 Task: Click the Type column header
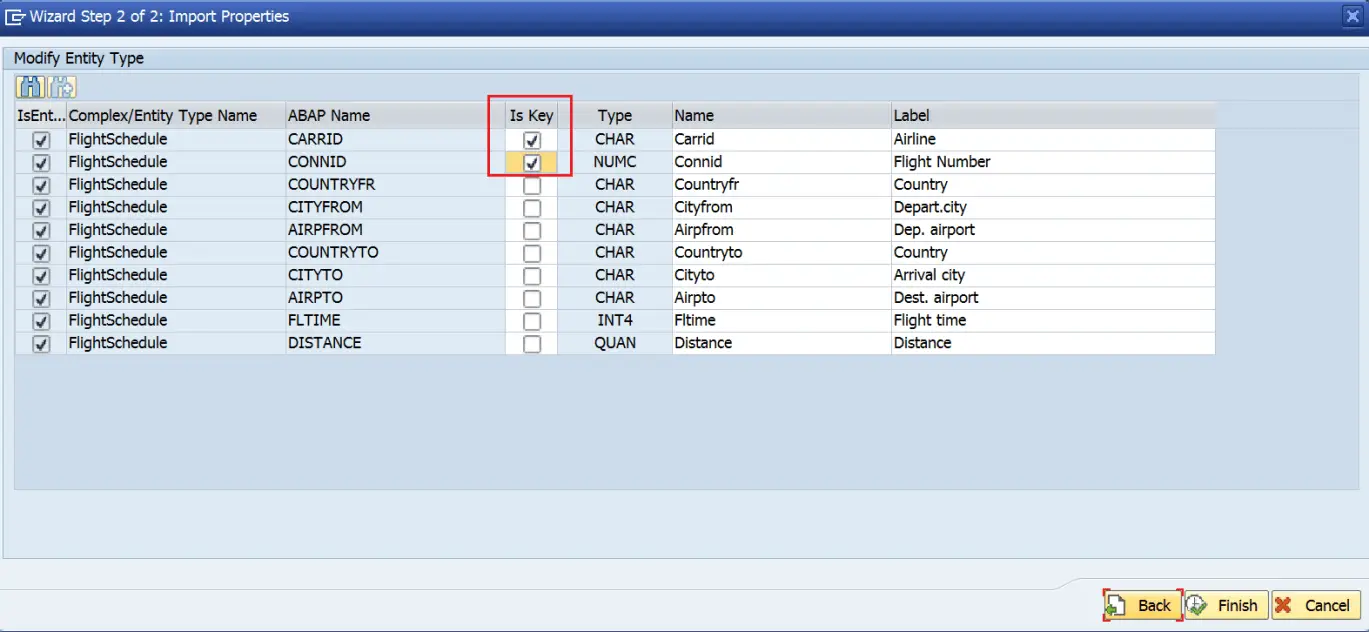[x=614, y=116]
